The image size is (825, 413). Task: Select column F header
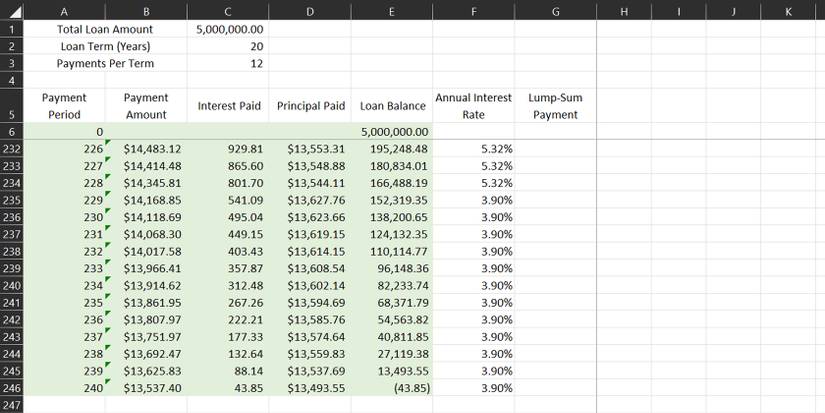473,11
